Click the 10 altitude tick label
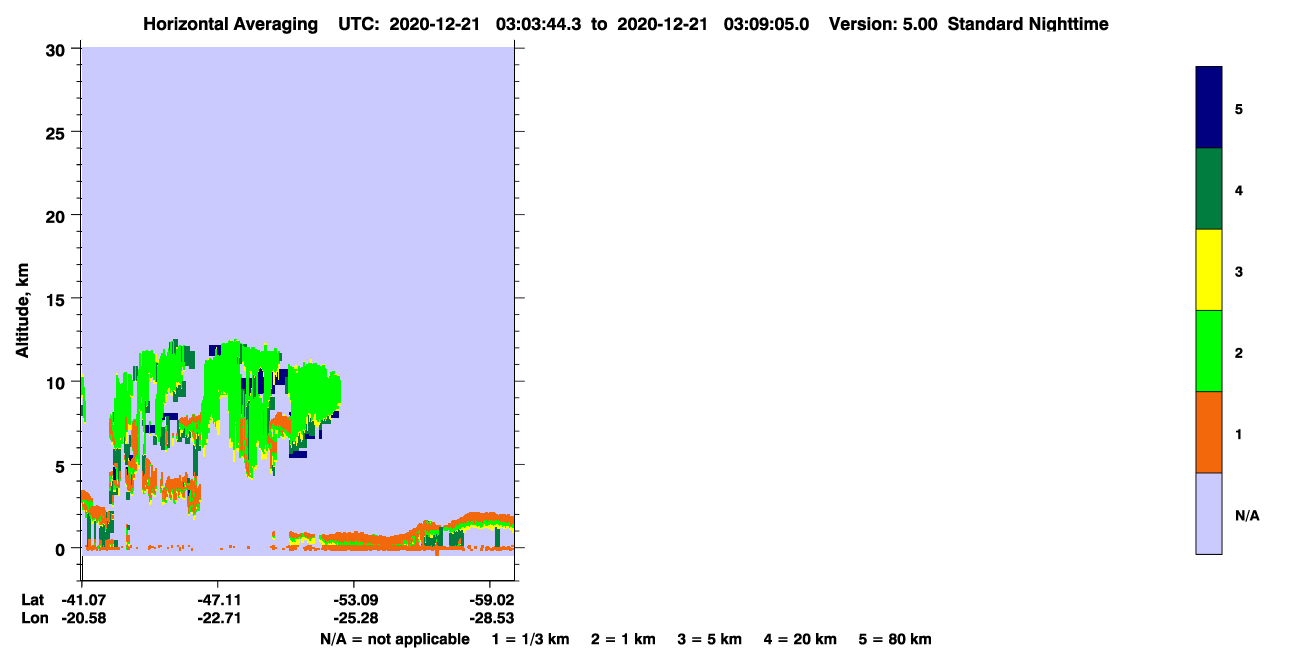 pyautogui.click(x=58, y=382)
